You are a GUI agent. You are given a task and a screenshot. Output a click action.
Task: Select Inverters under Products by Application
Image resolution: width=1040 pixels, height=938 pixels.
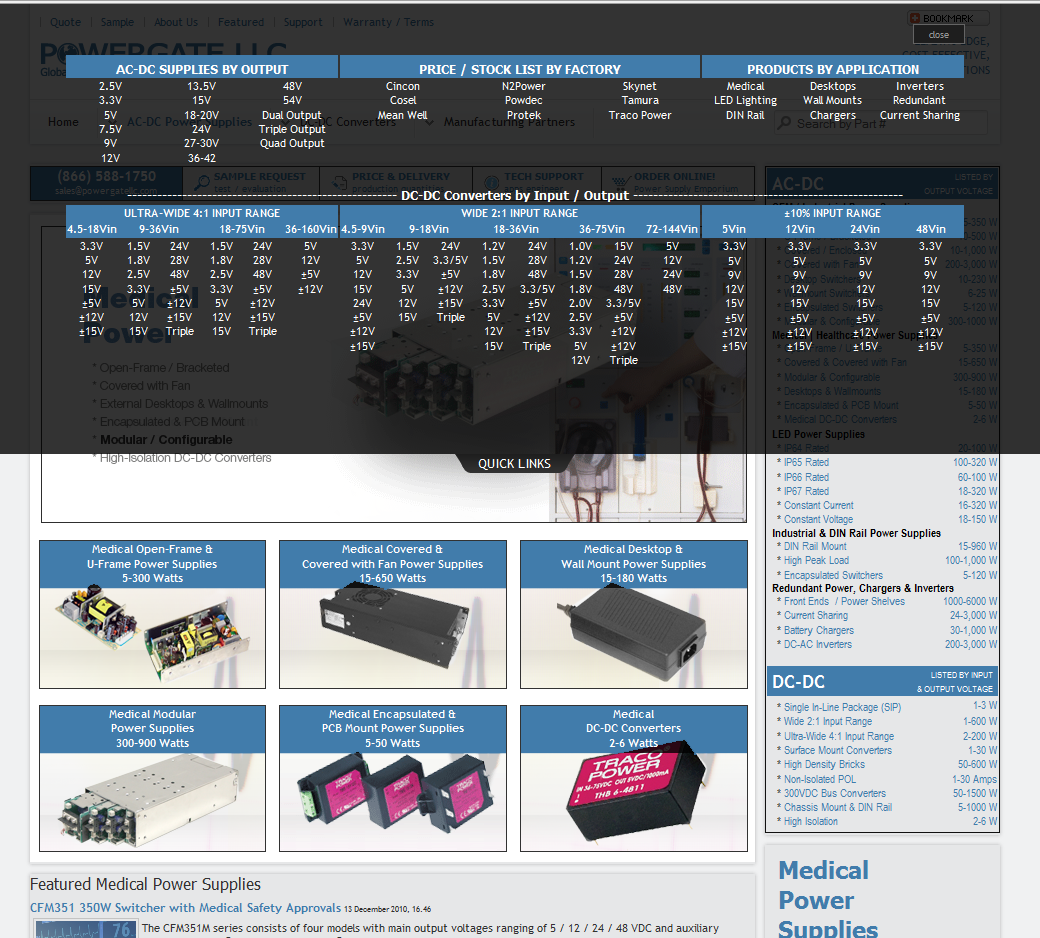(x=919, y=86)
